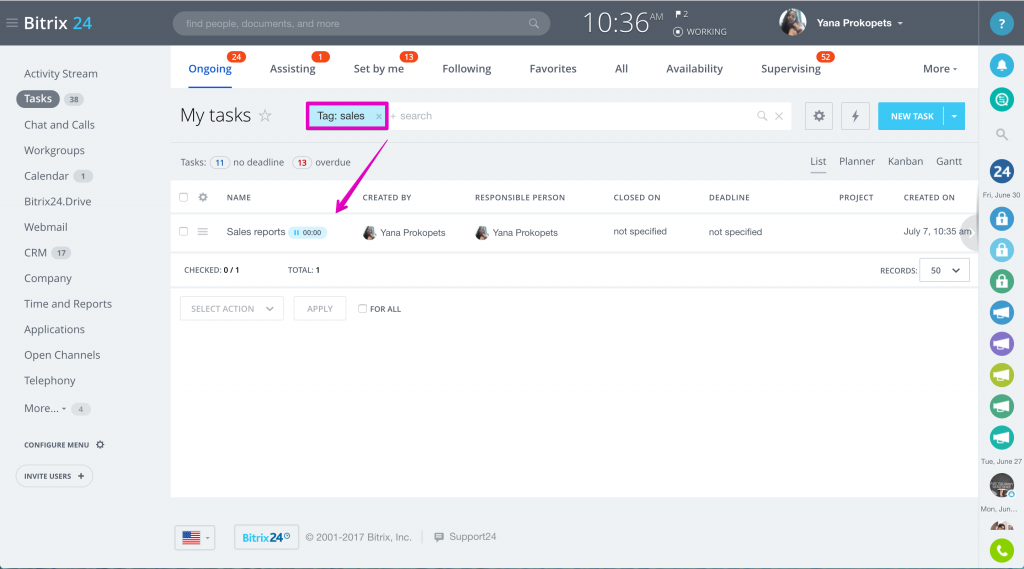Switch to Kanban view
The height and width of the screenshot is (569, 1024).
pos(905,161)
